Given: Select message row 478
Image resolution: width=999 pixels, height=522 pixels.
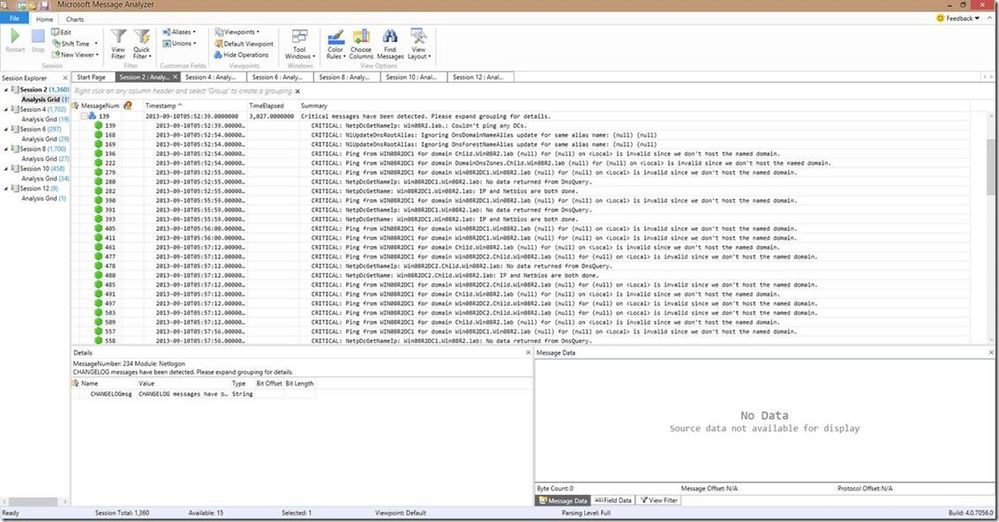Looking at the screenshot, I should click(x=521, y=266).
